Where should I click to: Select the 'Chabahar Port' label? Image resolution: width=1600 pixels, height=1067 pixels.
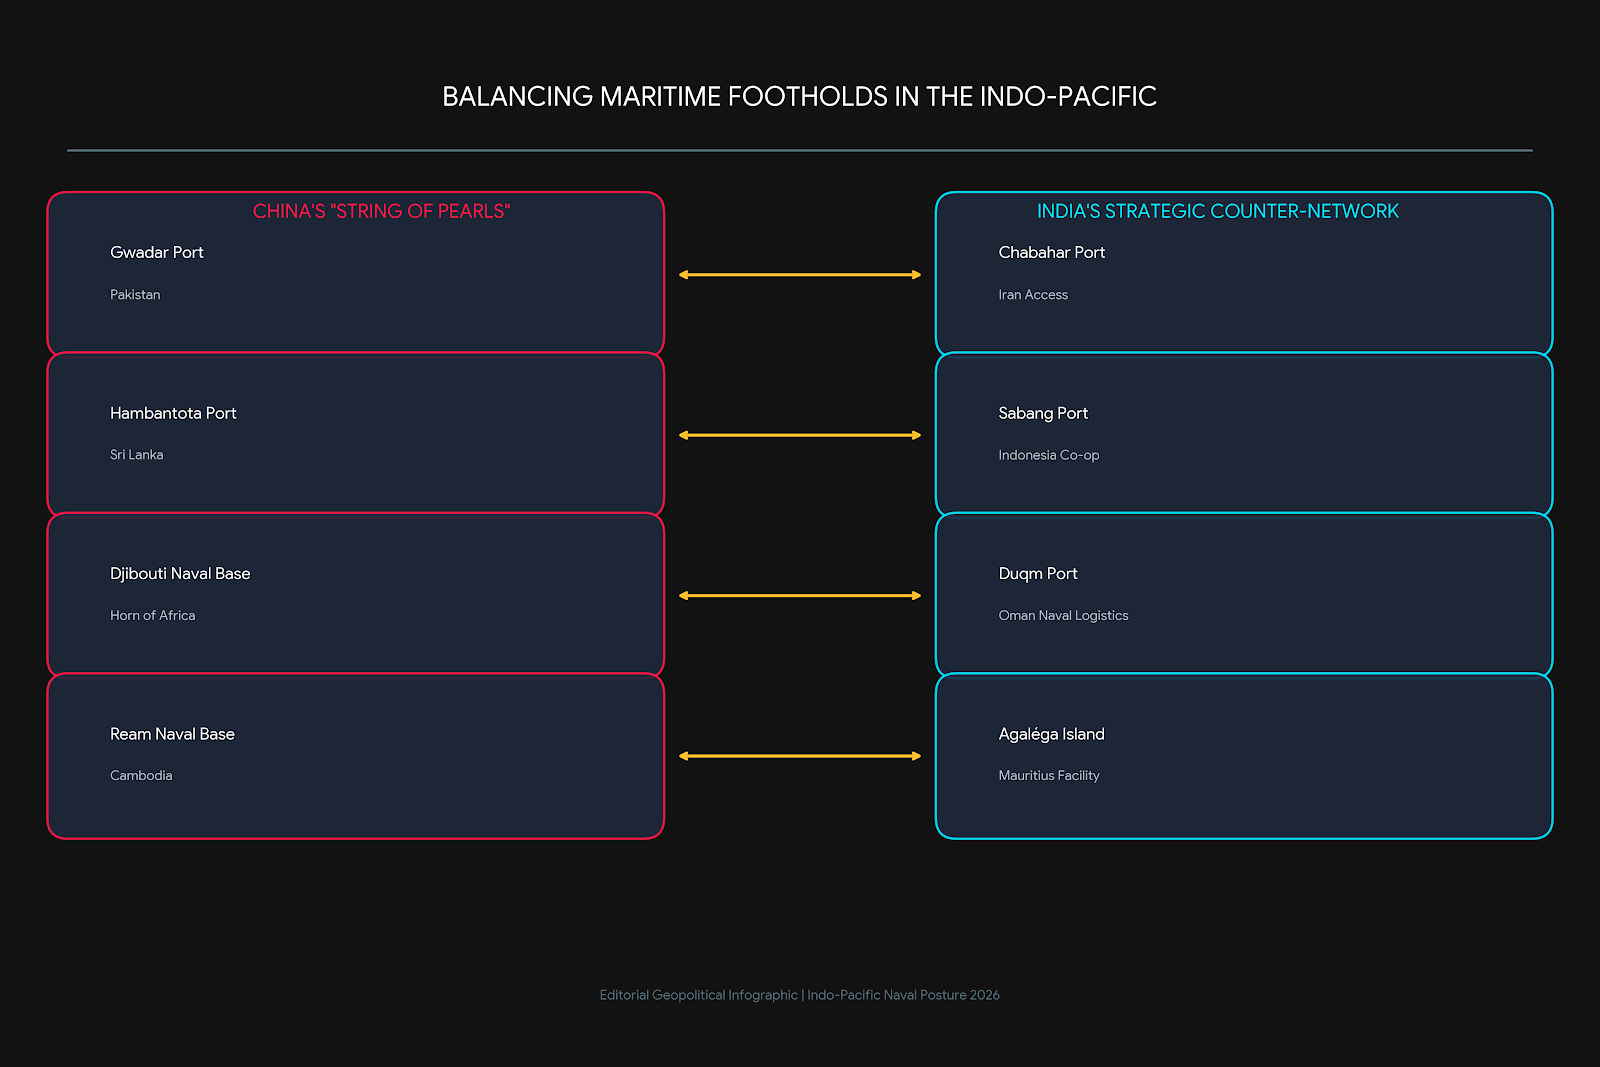(1052, 252)
